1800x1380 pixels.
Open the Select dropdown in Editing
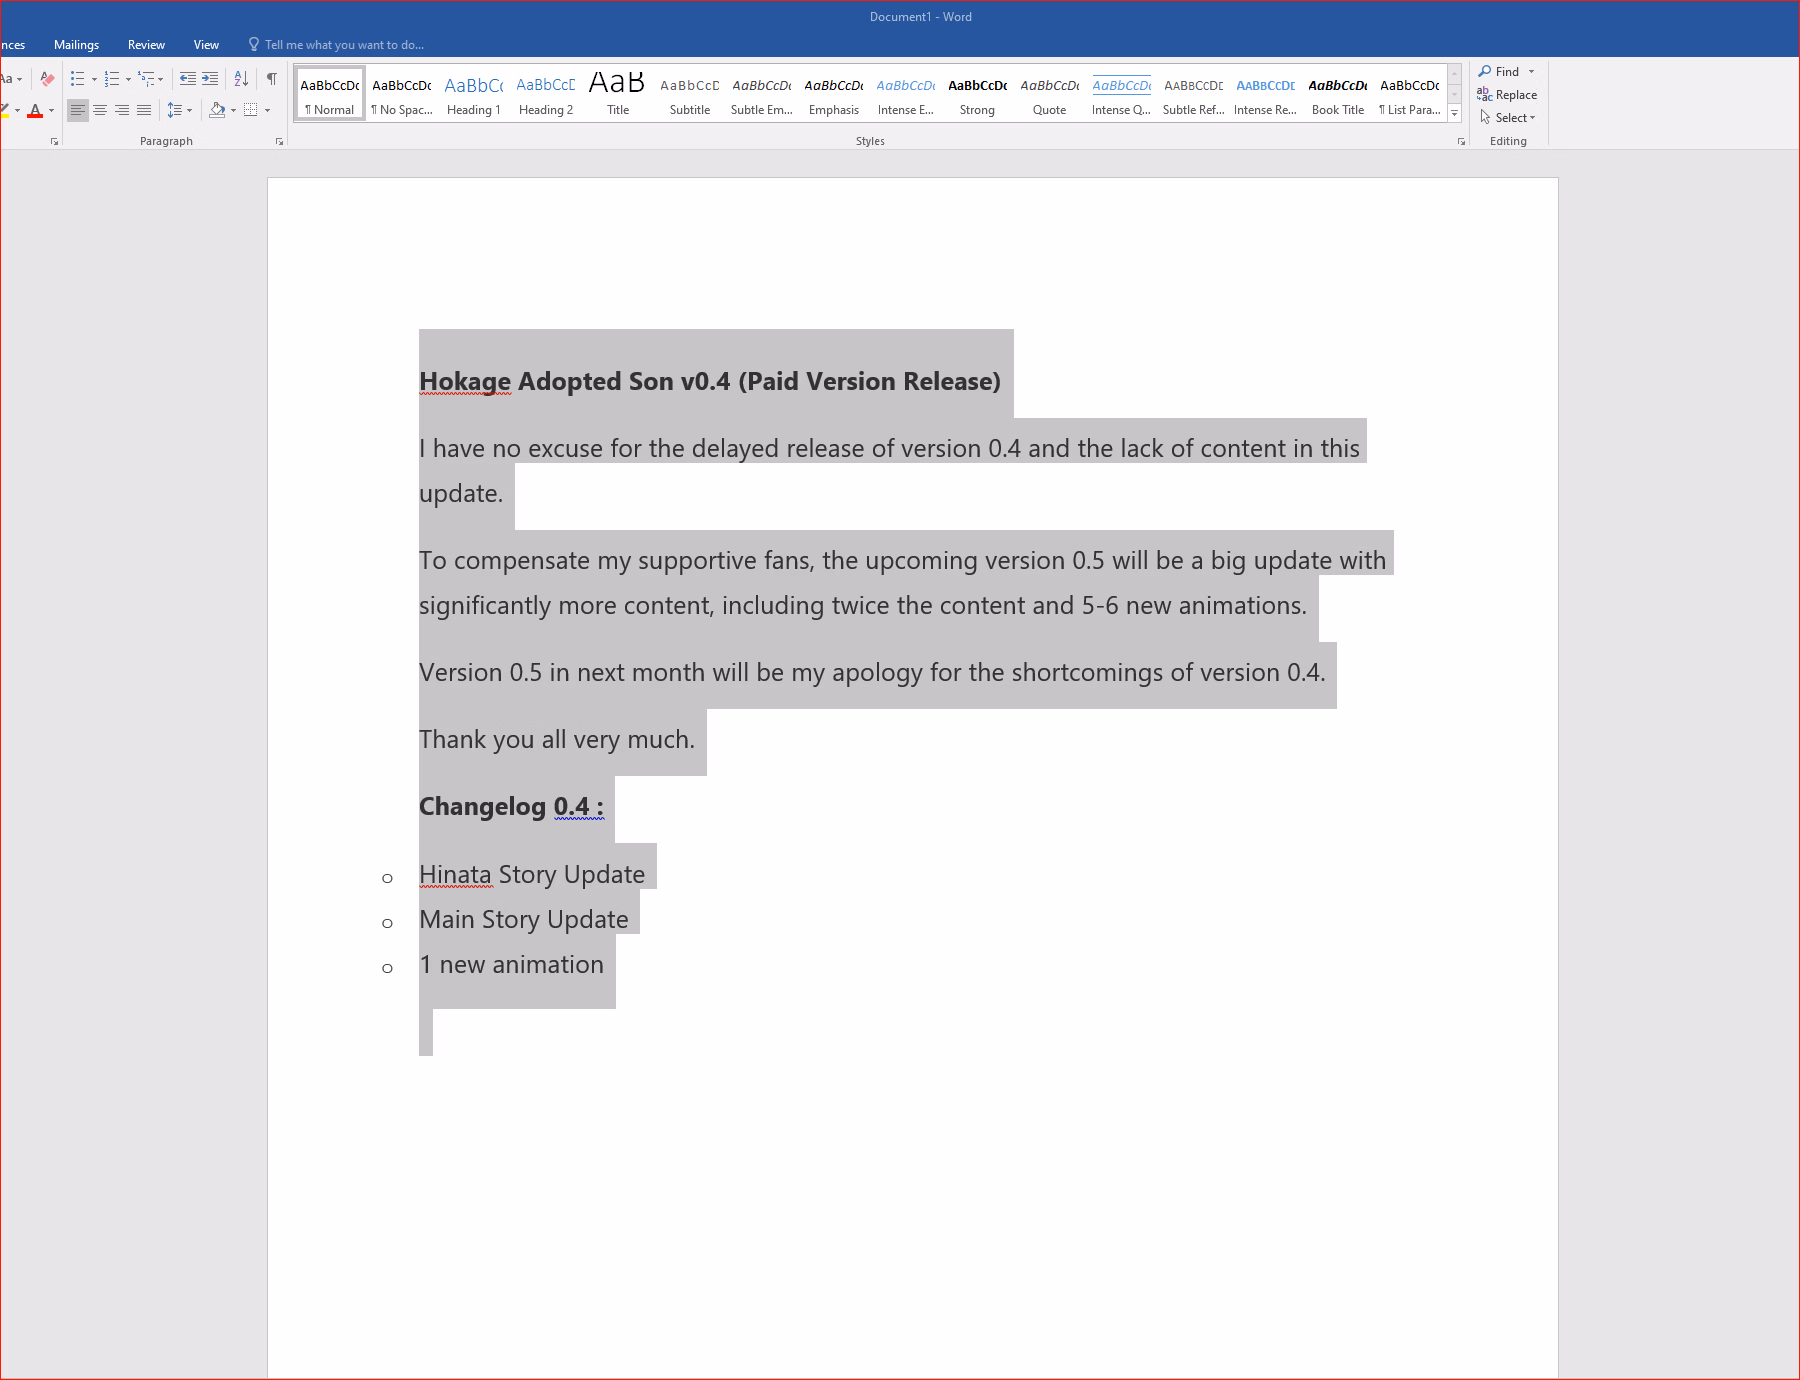click(x=1513, y=118)
